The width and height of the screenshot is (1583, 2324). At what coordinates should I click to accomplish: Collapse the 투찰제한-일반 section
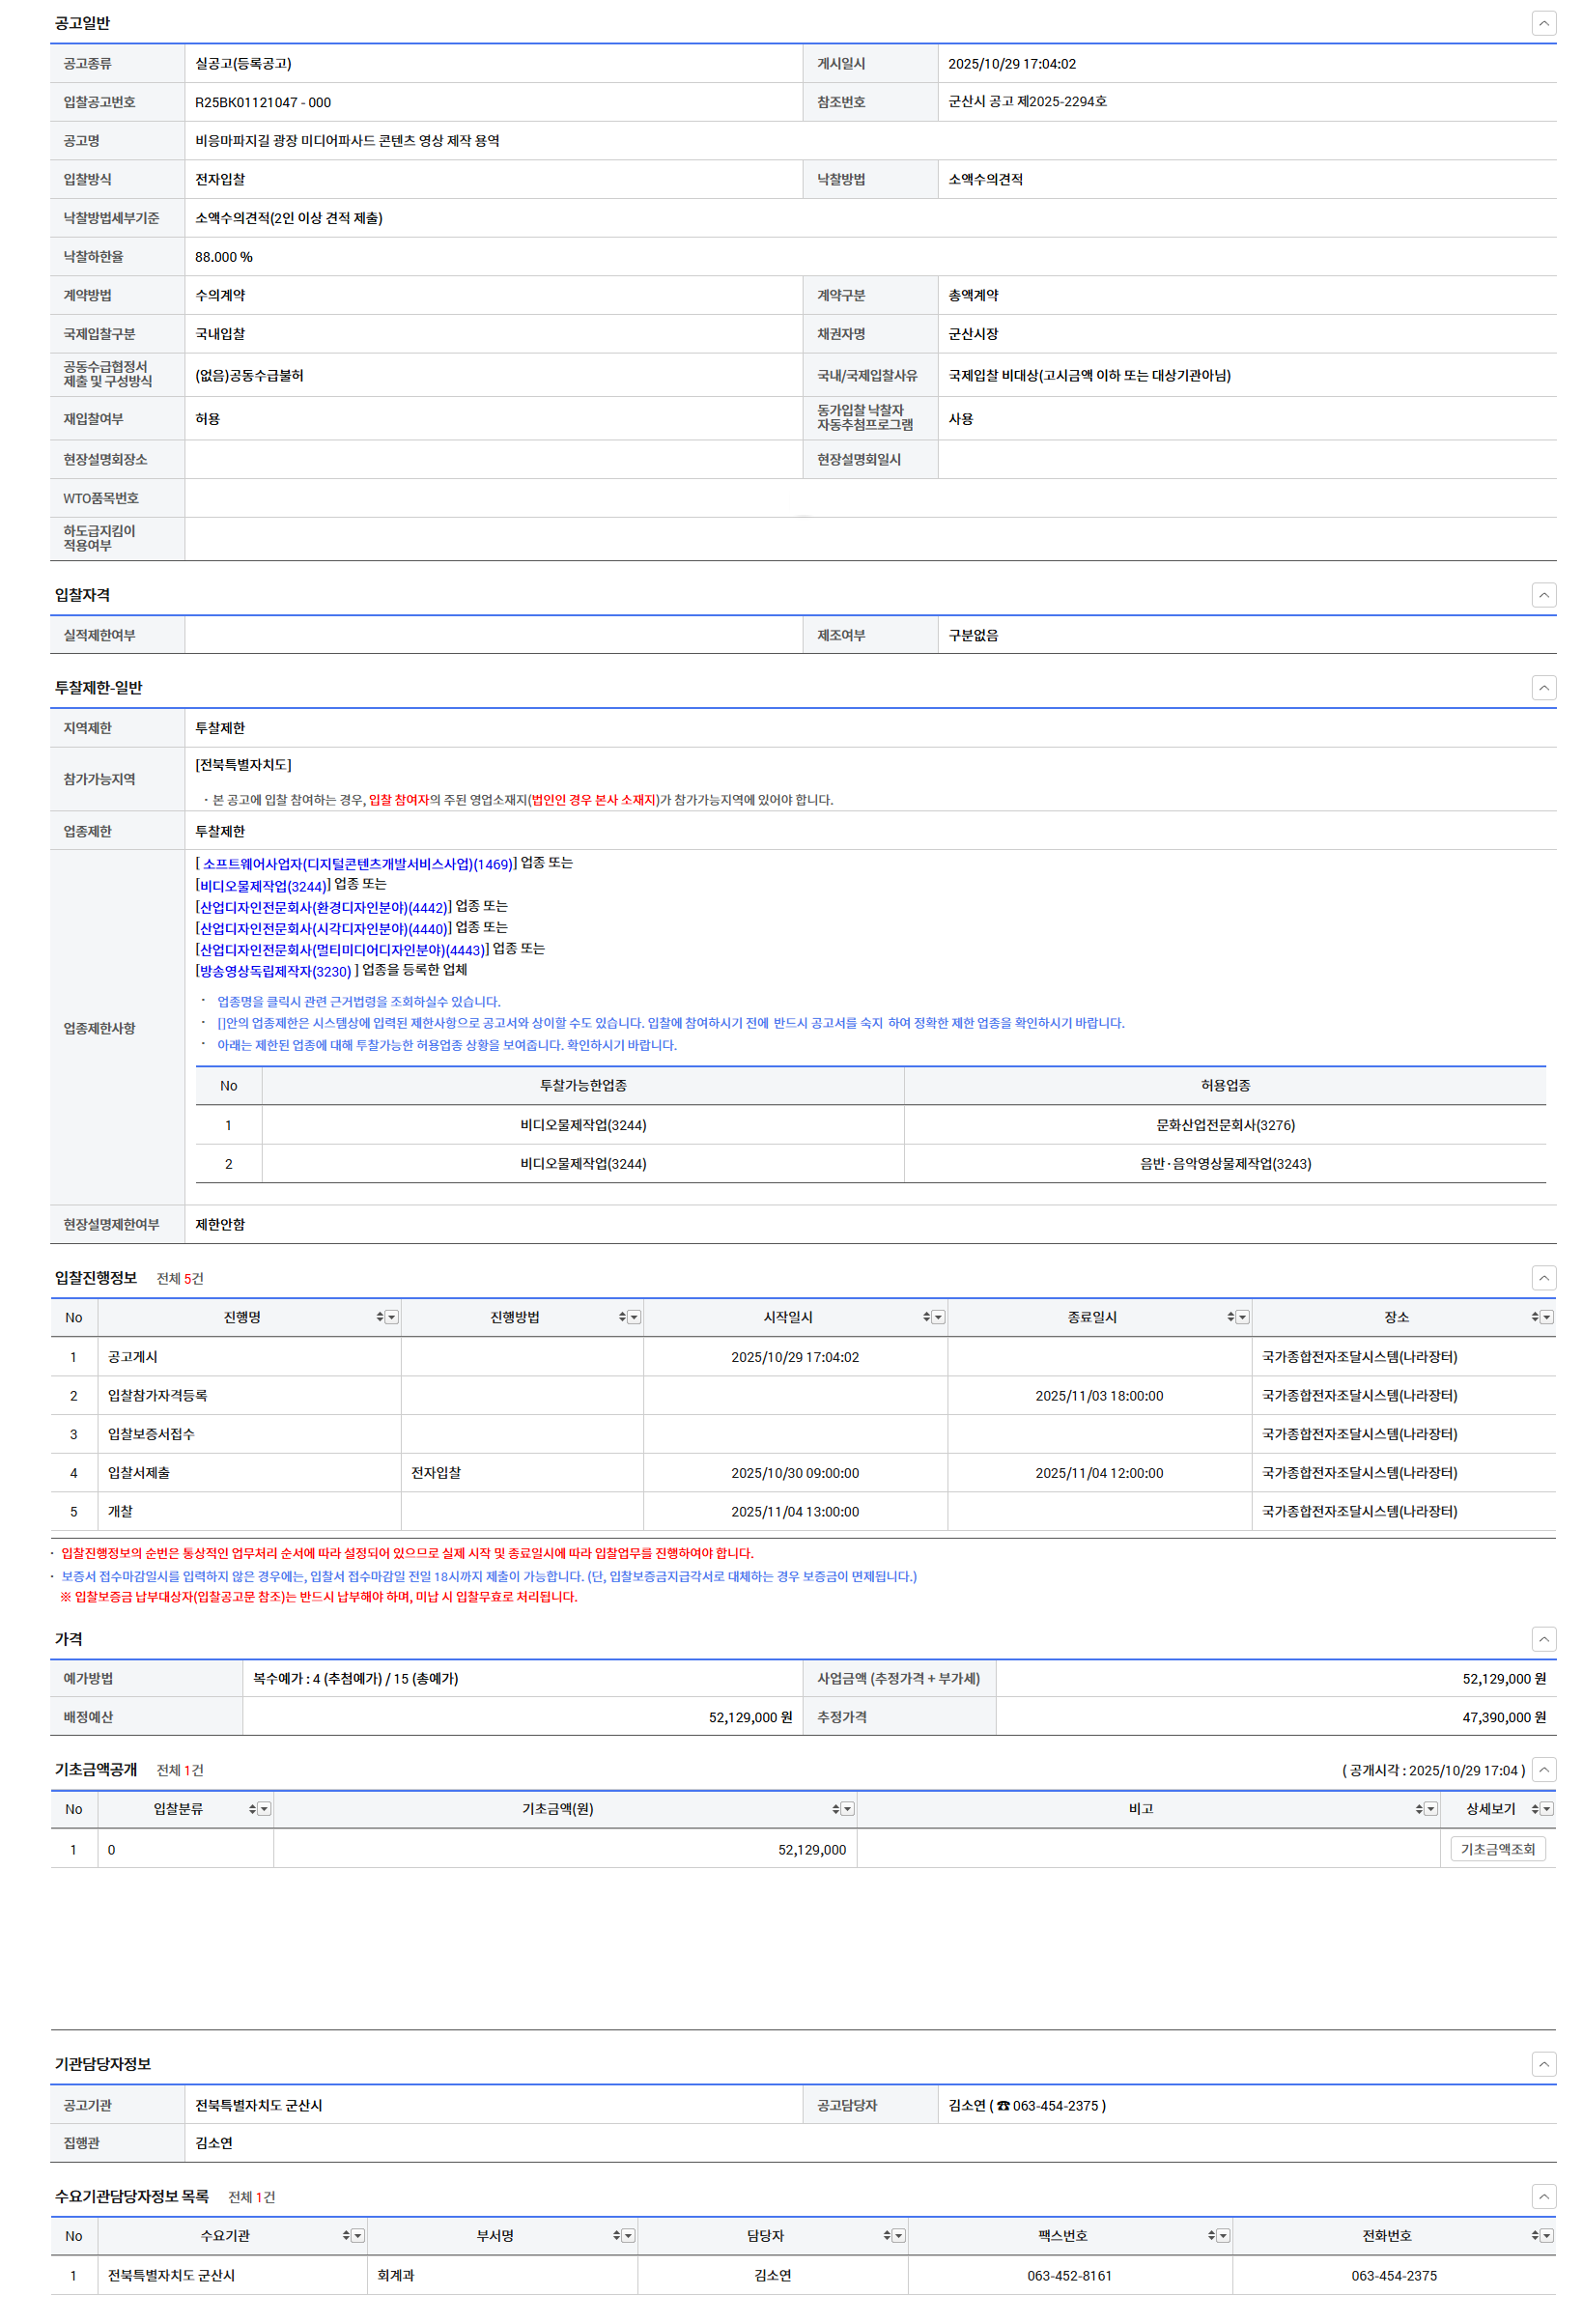coord(1543,688)
